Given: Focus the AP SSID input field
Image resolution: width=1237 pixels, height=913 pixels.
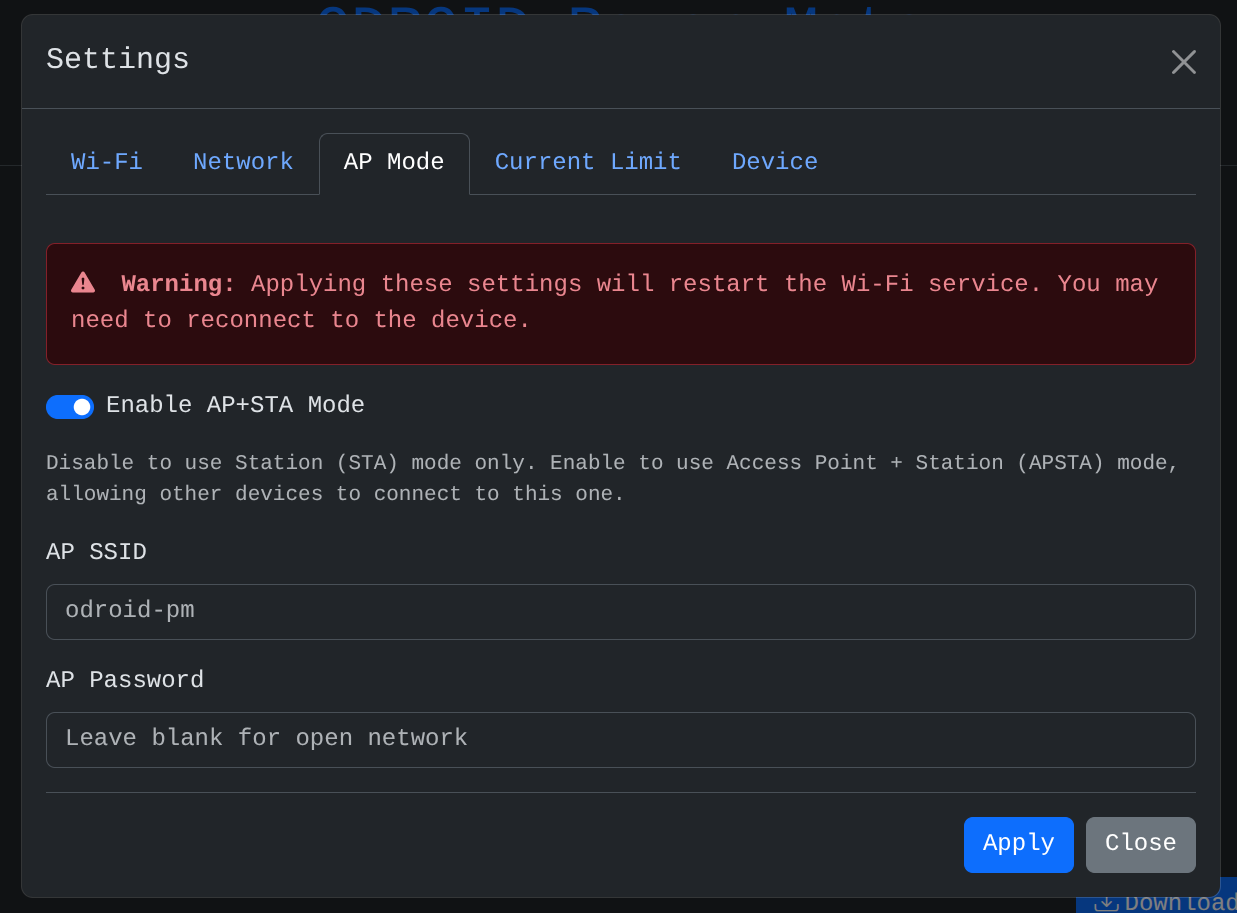Looking at the screenshot, I should (x=620, y=611).
